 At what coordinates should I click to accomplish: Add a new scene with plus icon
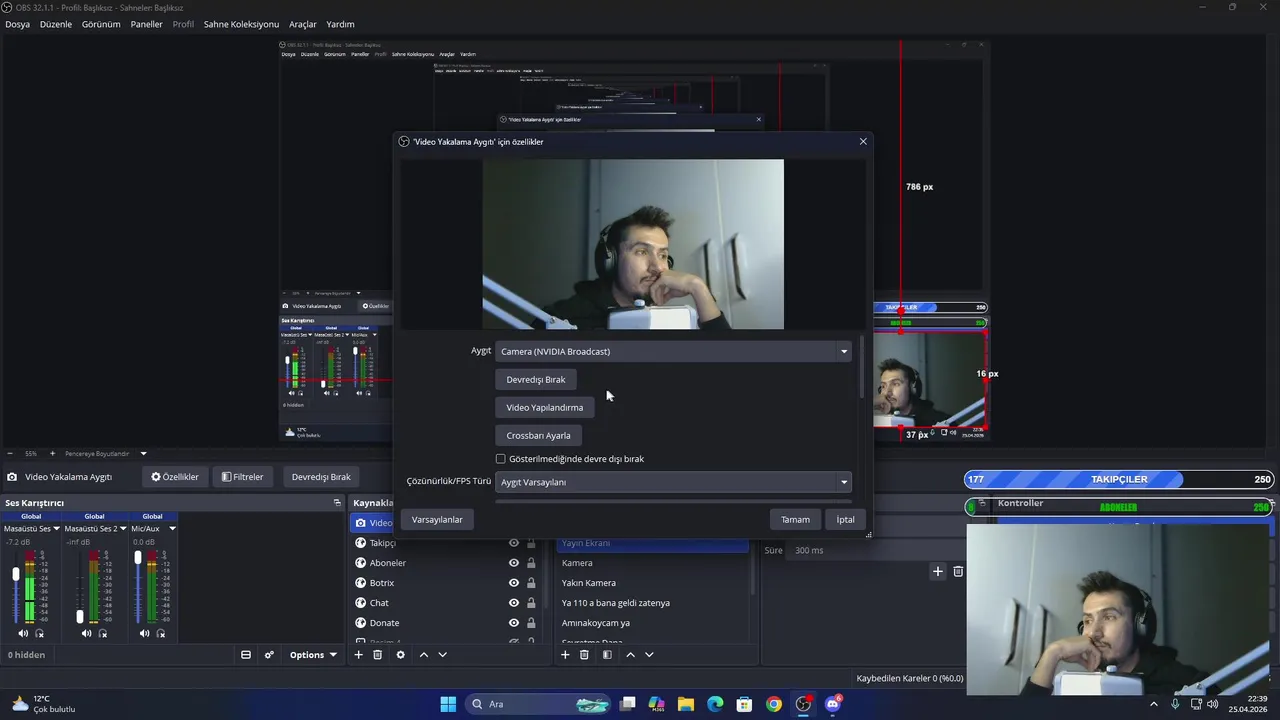tap(565, 655)
